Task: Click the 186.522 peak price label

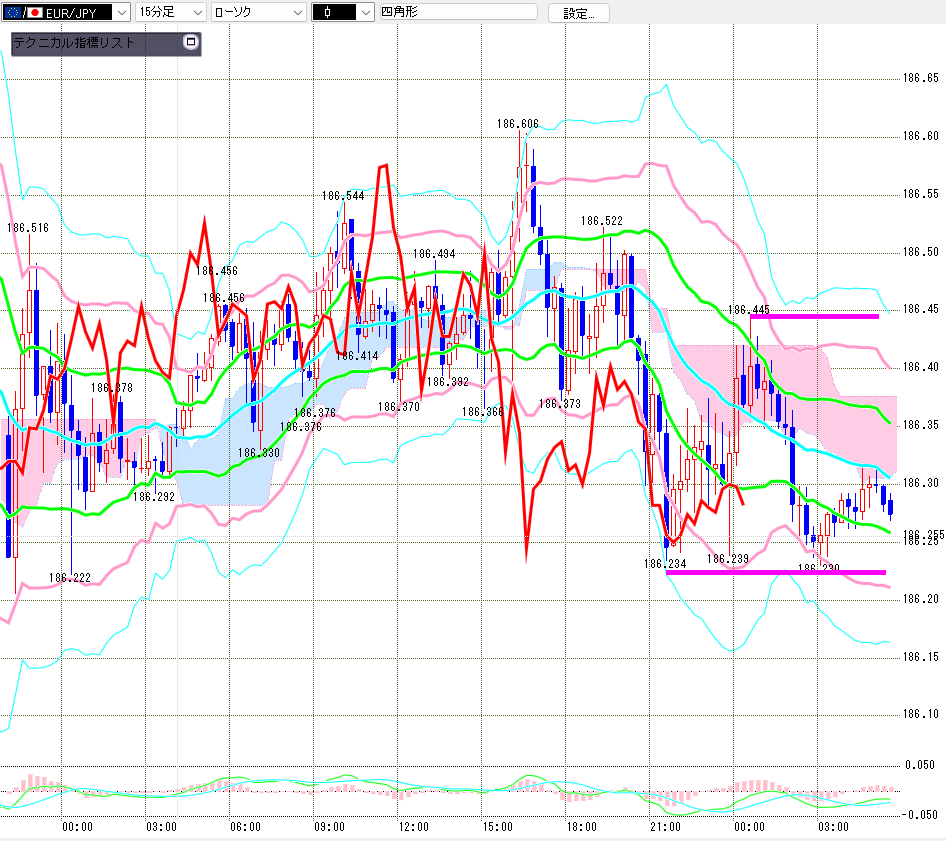Action: 602,221
